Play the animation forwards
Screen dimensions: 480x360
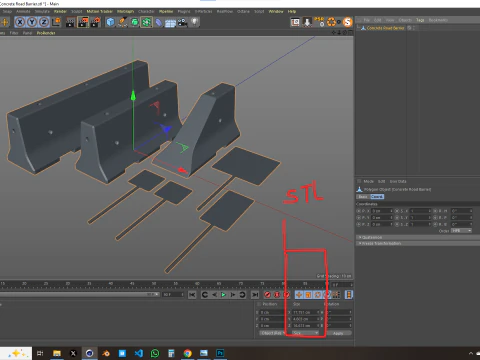point(223,295)
